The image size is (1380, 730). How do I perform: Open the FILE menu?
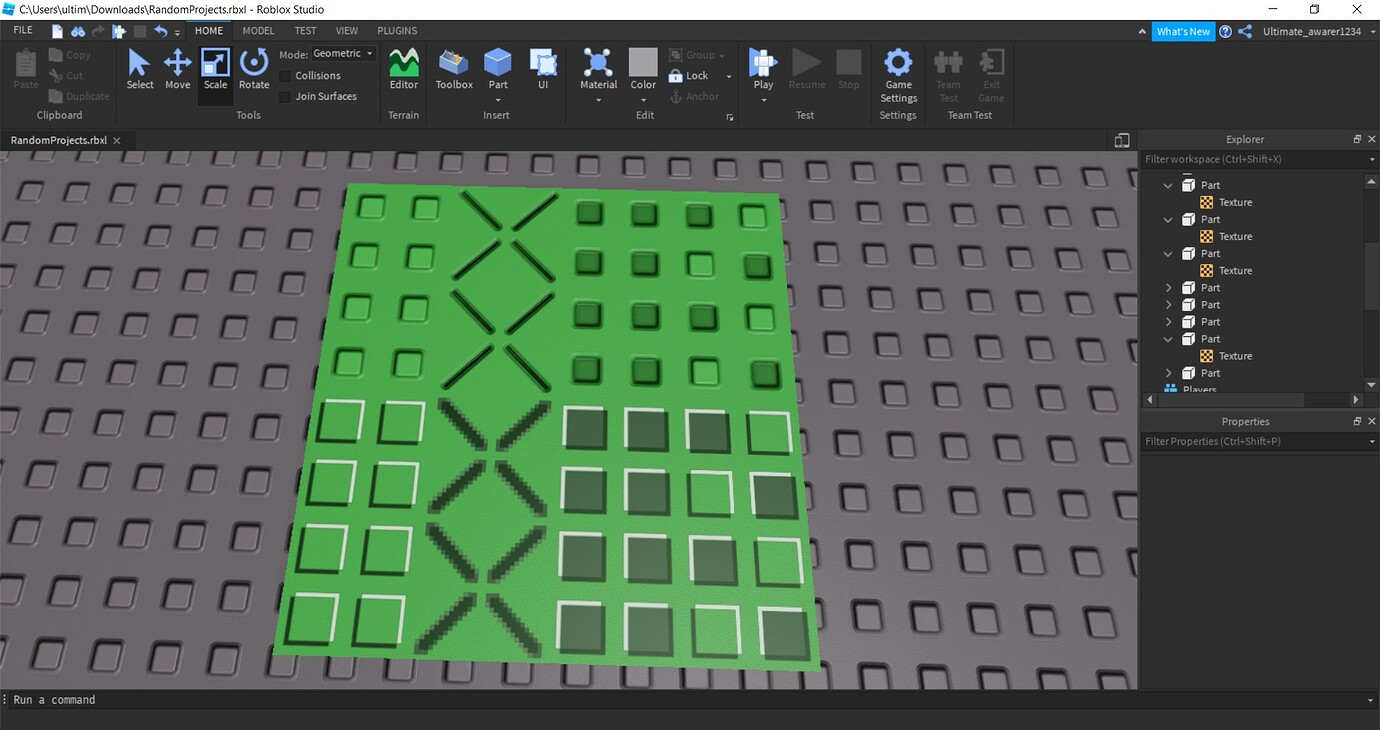point(21,30)
